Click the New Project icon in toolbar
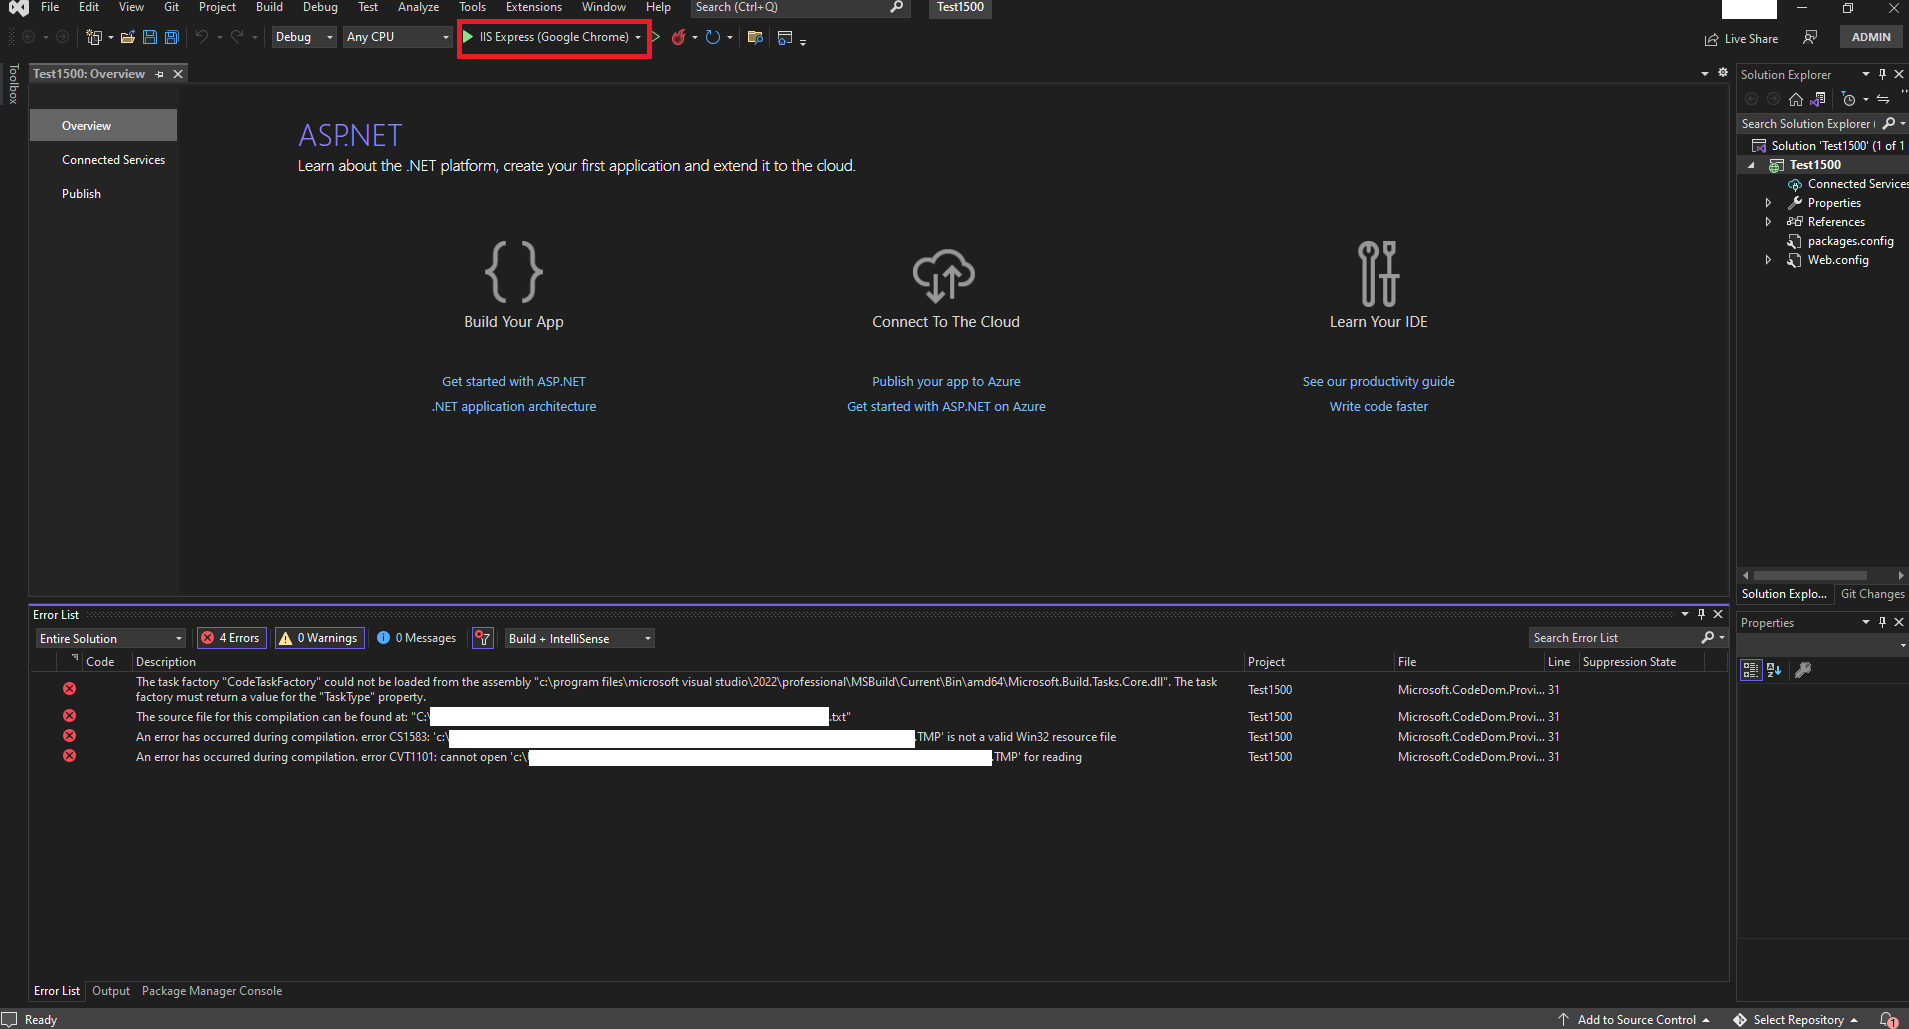The width and height of the screenshot is (1909, 1029). click(94, 37)
